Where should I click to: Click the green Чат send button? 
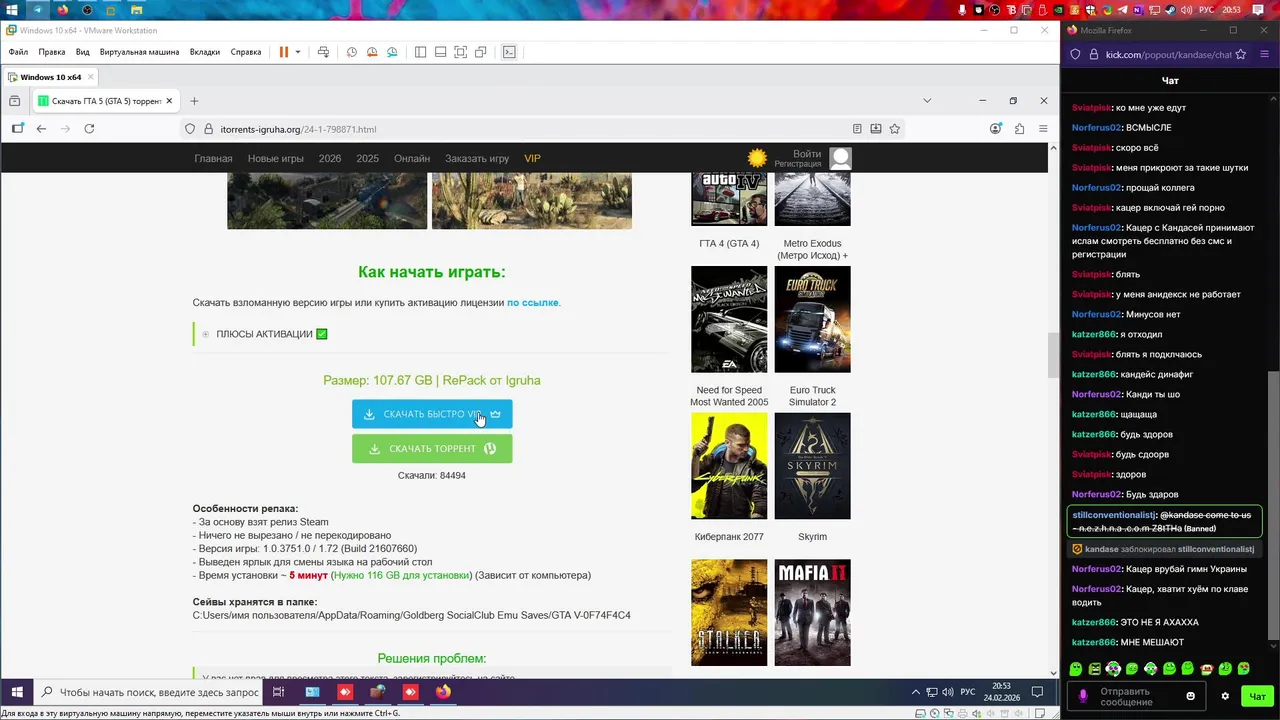[x=1258, y=696]
